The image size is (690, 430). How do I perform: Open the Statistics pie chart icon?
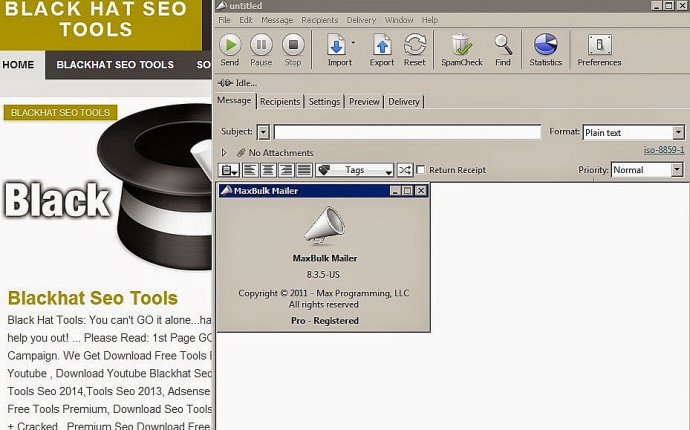pos(546,45)
